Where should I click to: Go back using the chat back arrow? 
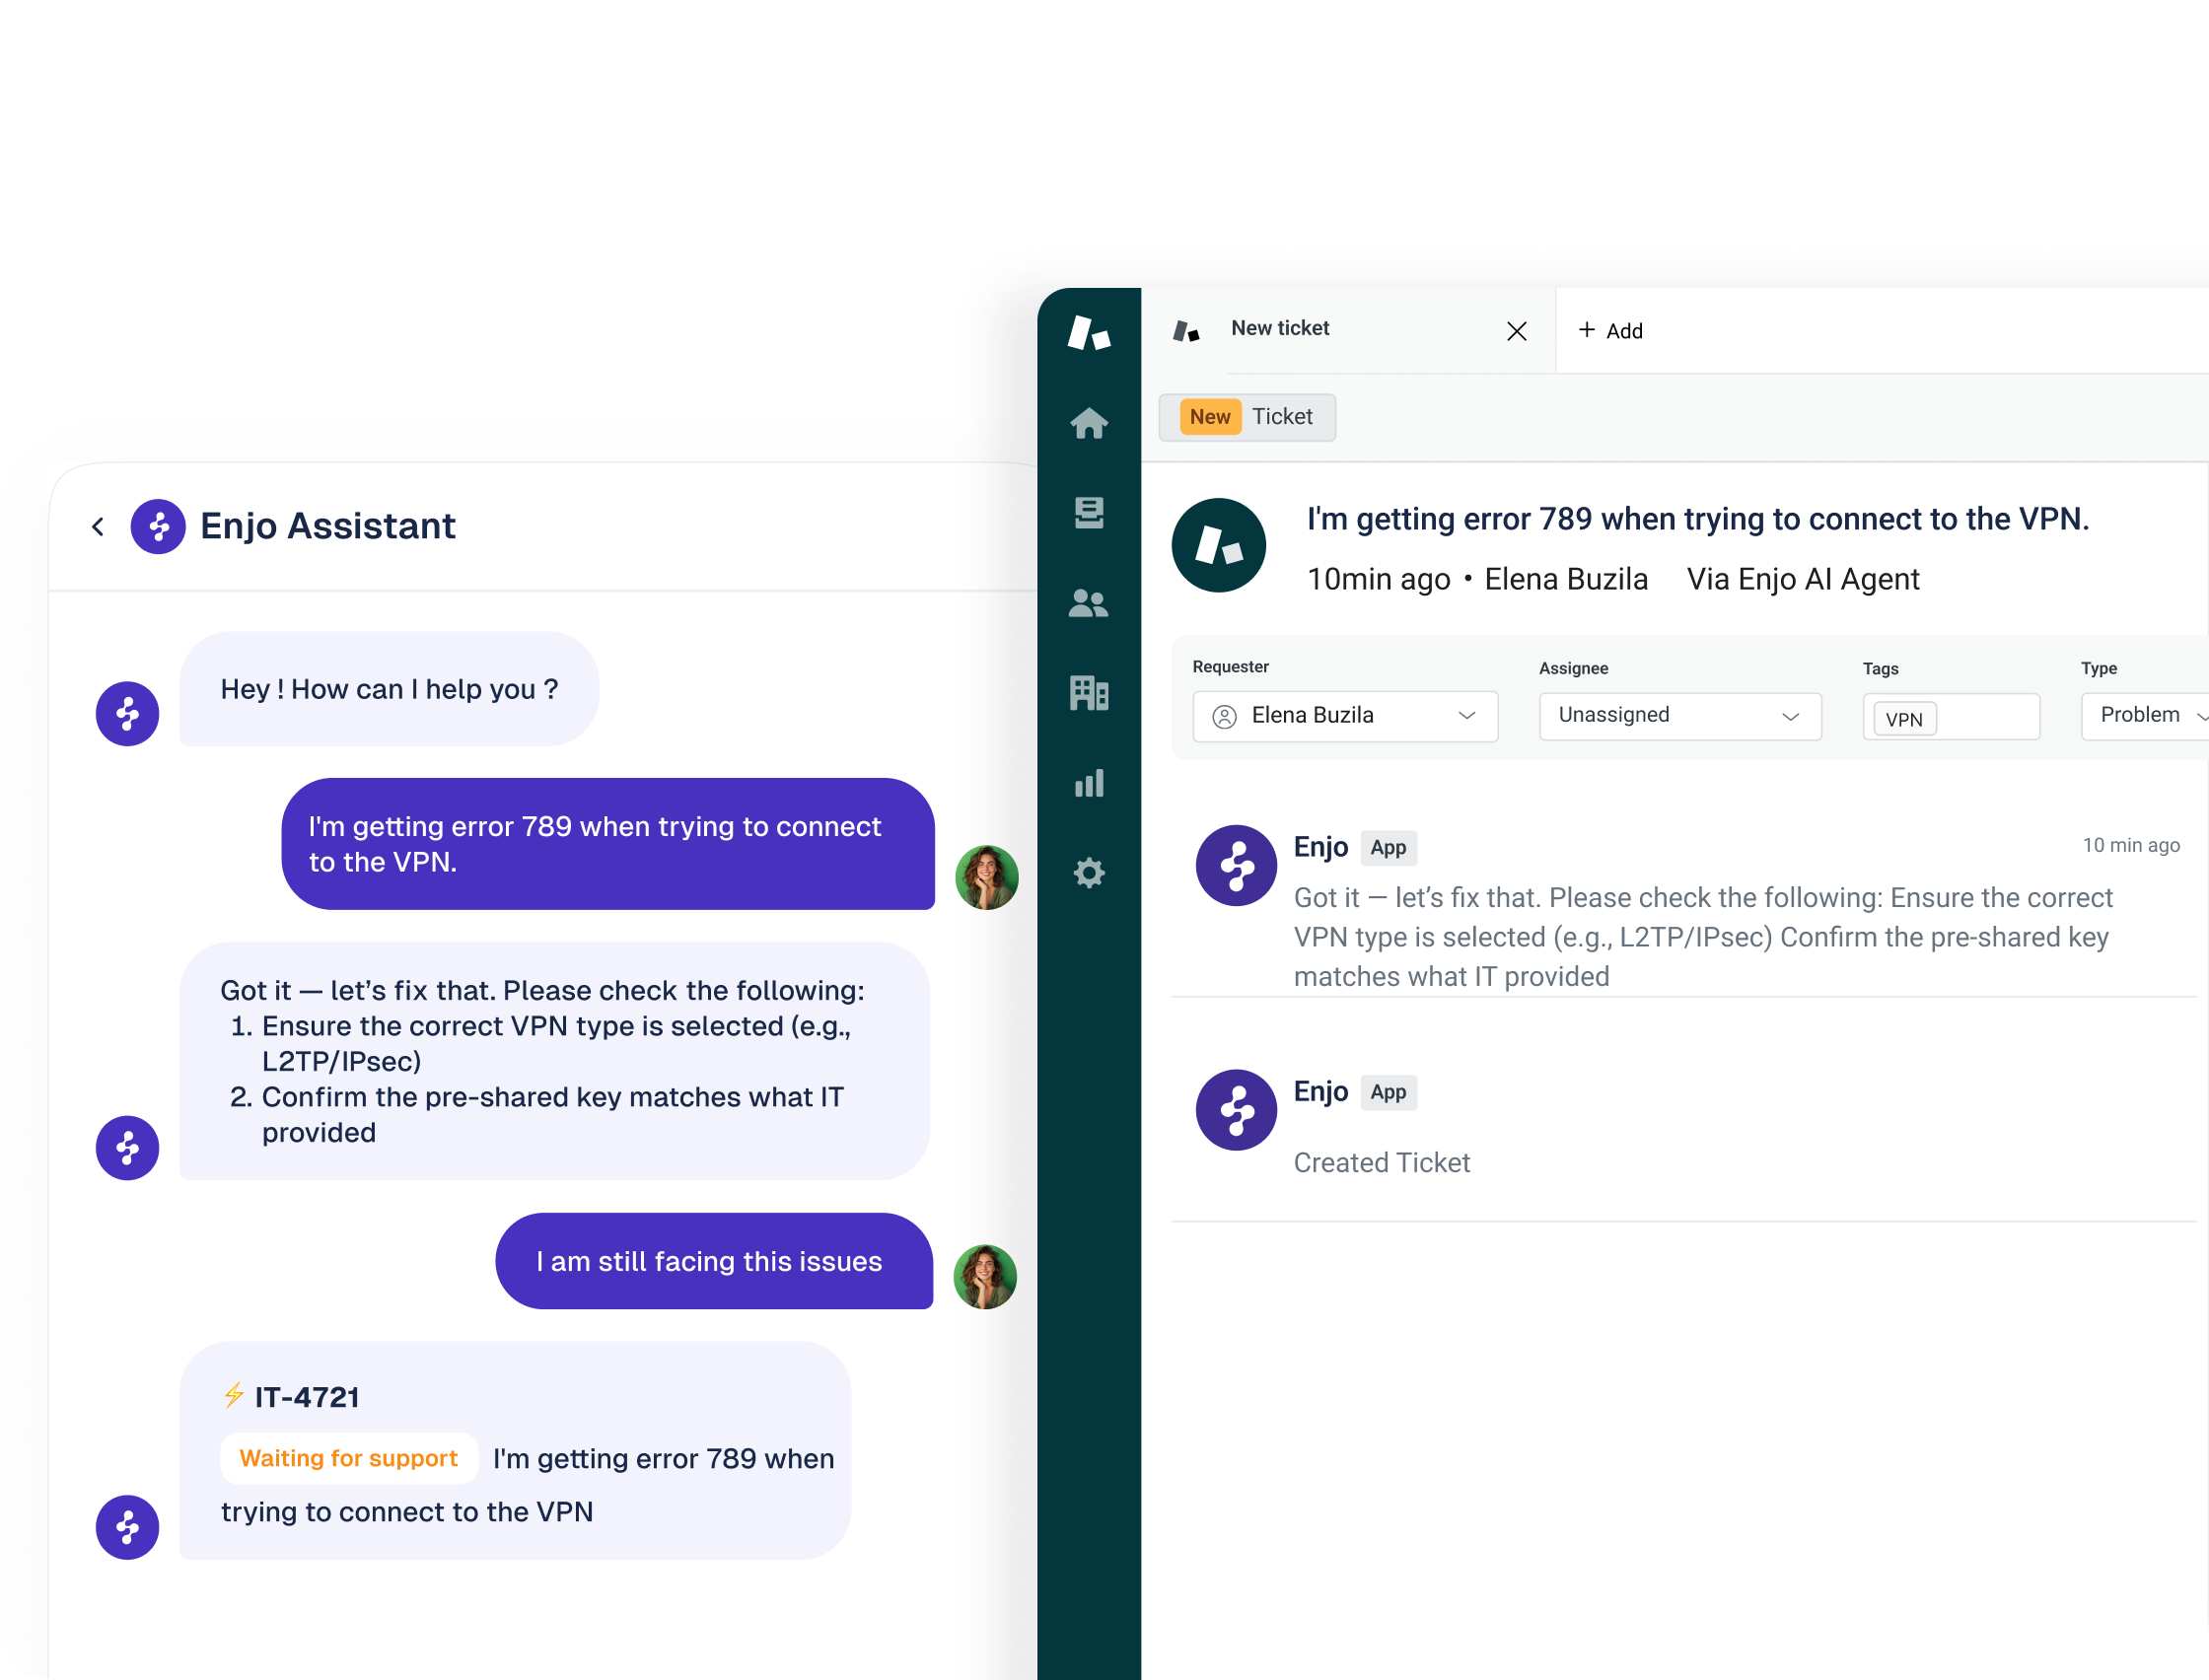tap(98, 526)
